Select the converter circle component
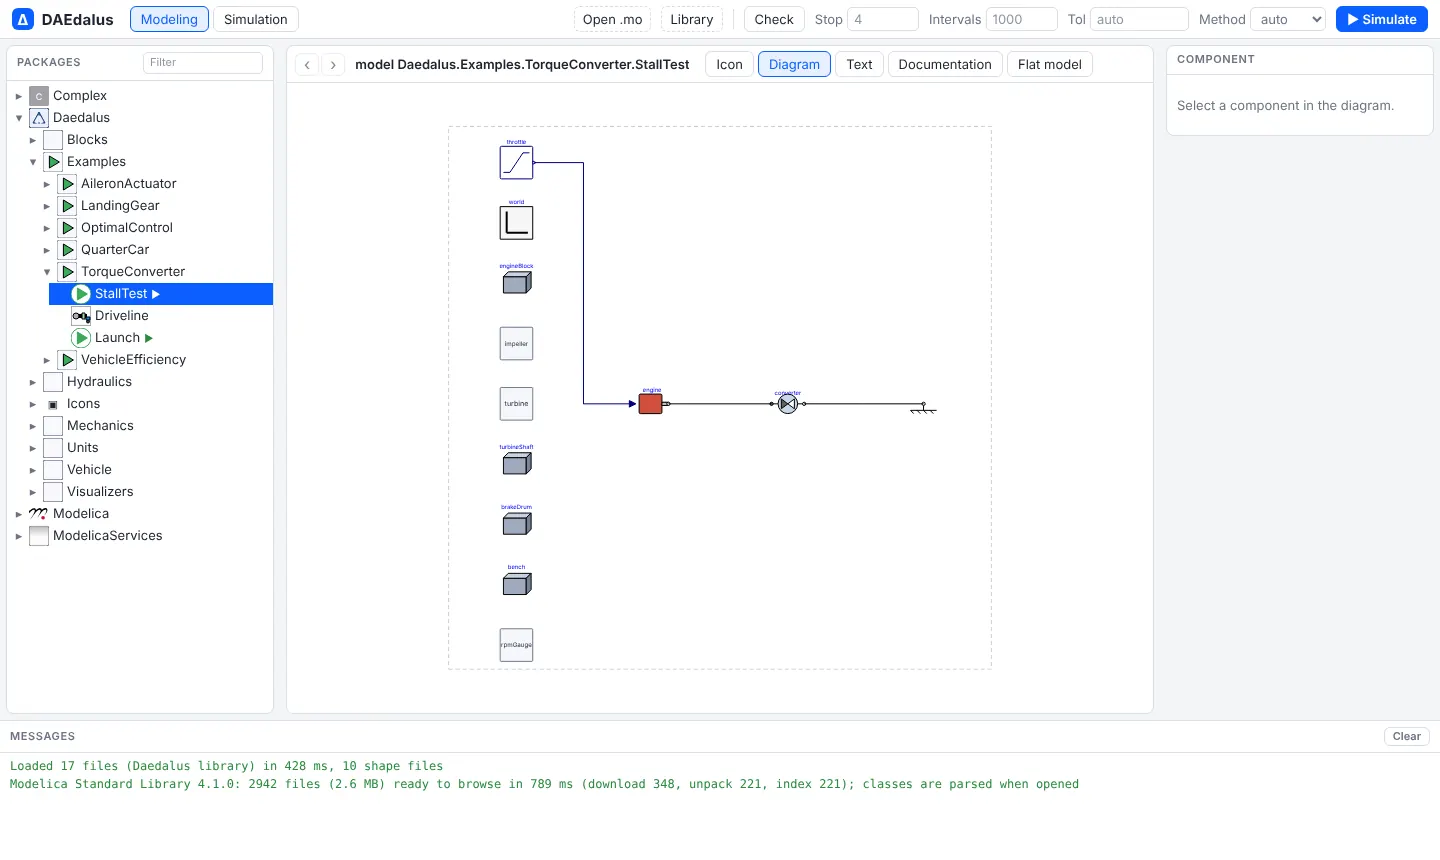This screenshot has height=860, width=1440. [x=788, y=404]
